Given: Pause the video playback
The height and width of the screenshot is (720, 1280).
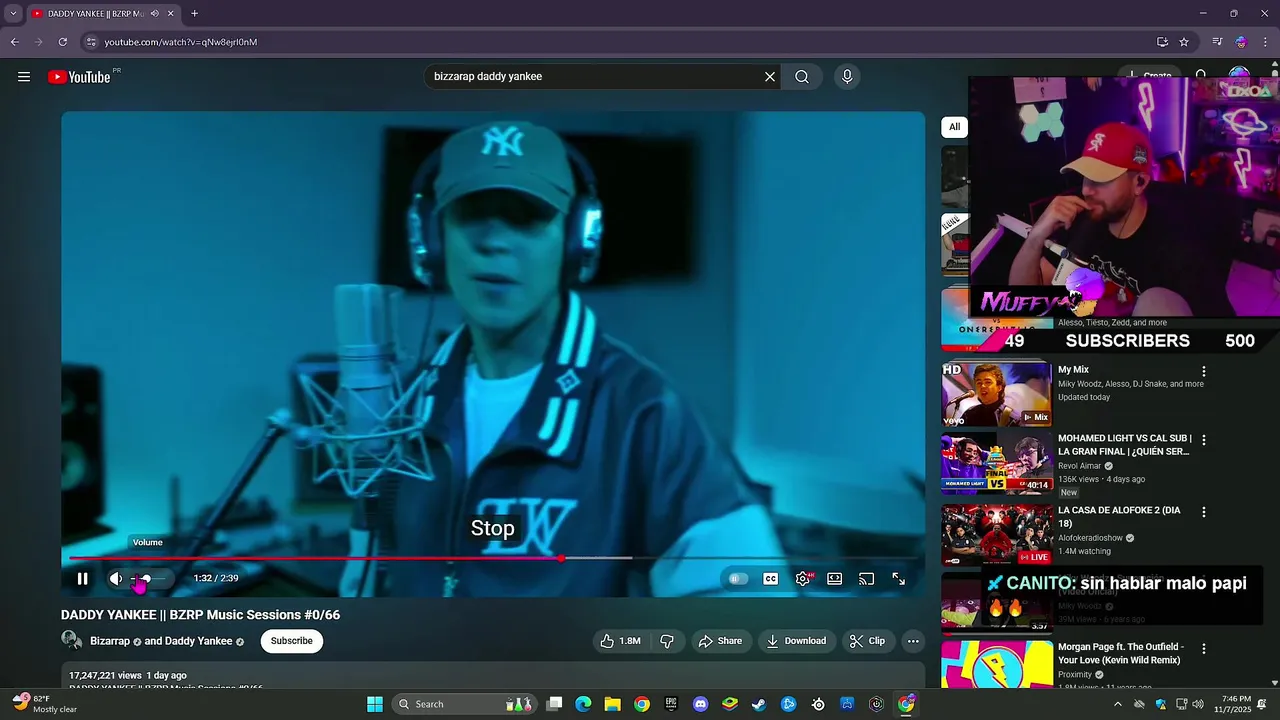Looking at the screenshot, I should pos(83,578).
